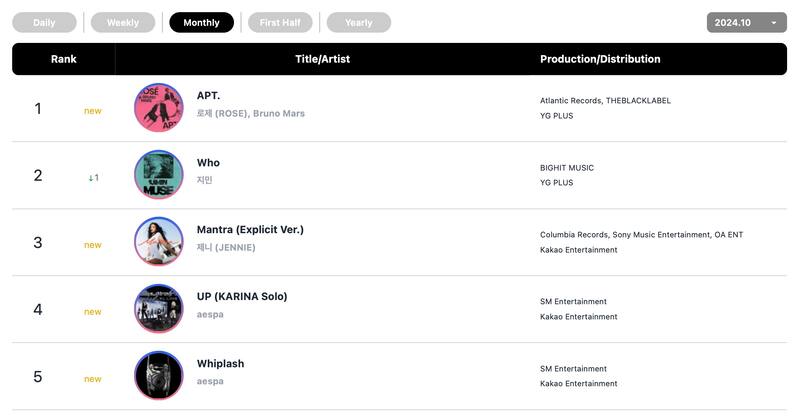800x417 pixels.
Task: Click the Production/Distribution column header
Action: click(600, 59)
